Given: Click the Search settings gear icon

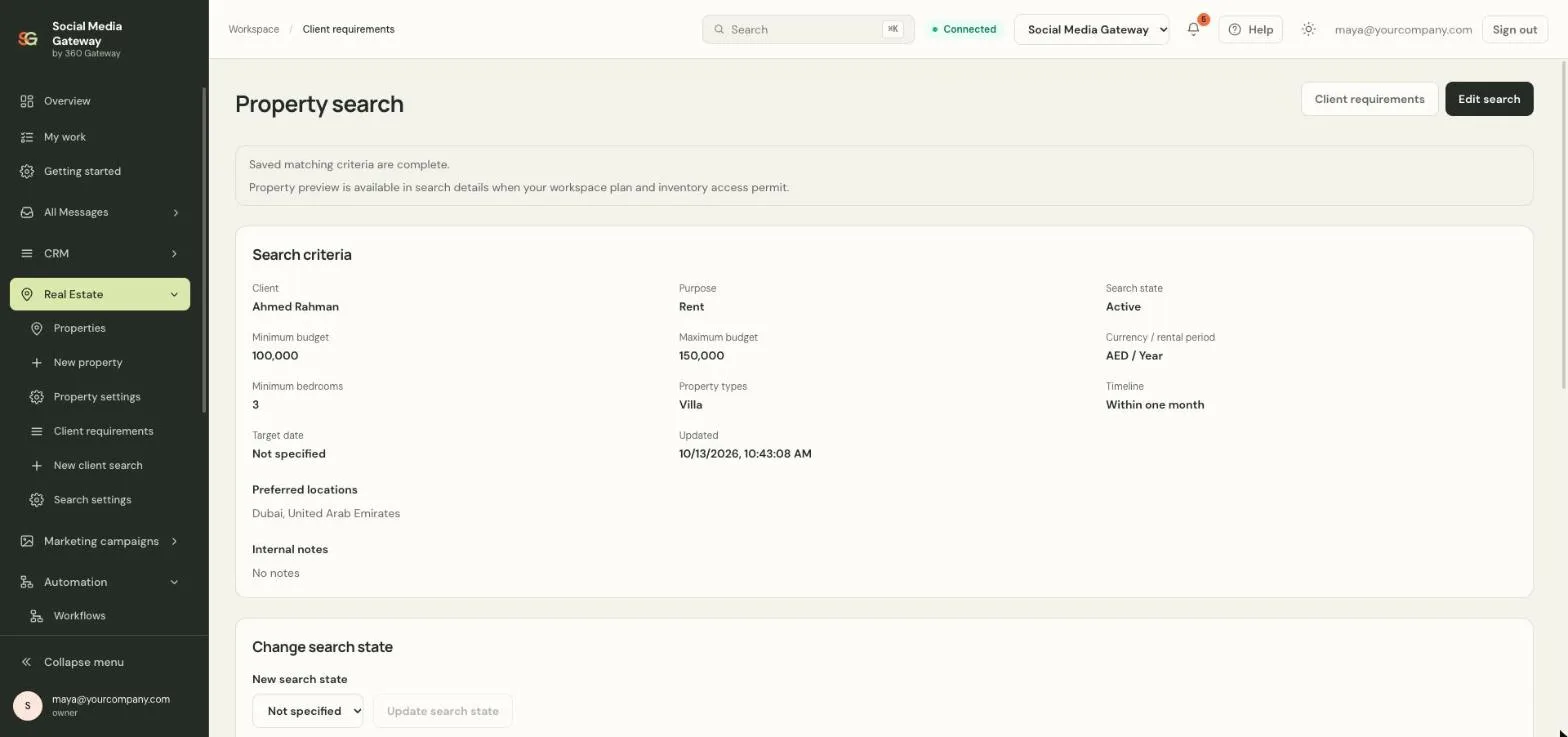Looking at the screenshot, I should (x=36, y=500).
